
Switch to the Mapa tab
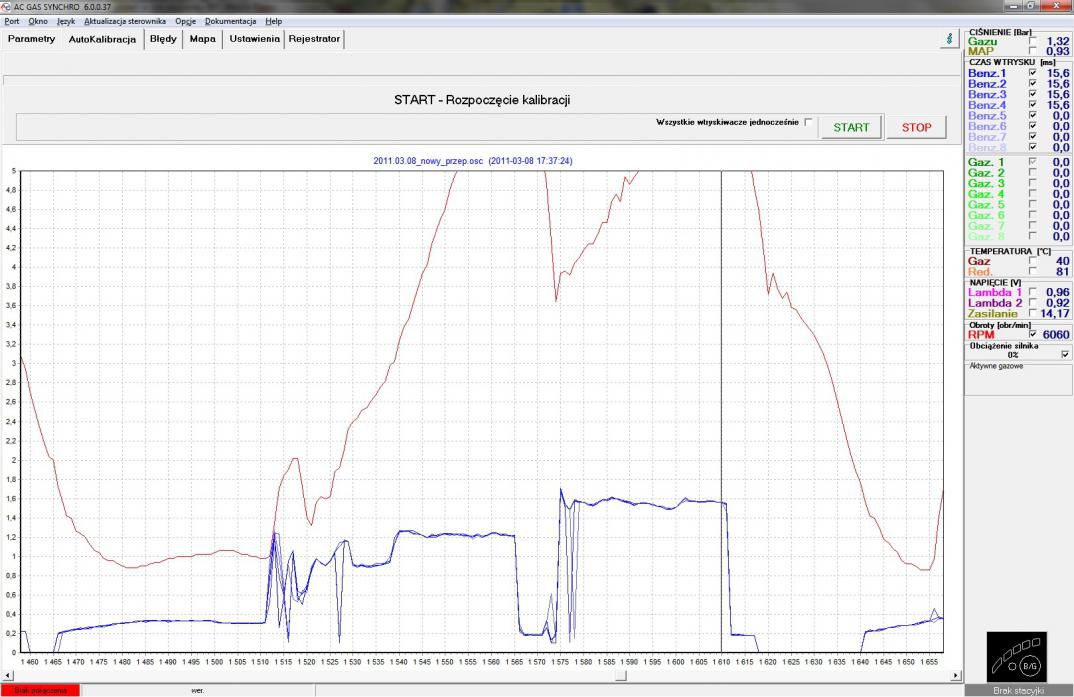pyautogui.click(x=202, y=39)
